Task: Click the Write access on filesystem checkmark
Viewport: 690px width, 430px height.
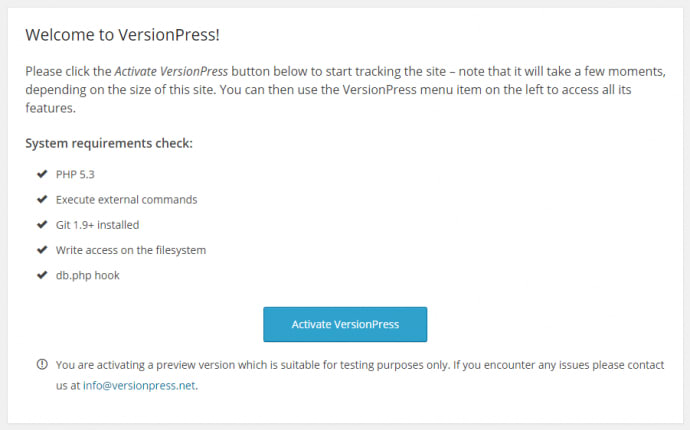Action: [x=41, y=249]
